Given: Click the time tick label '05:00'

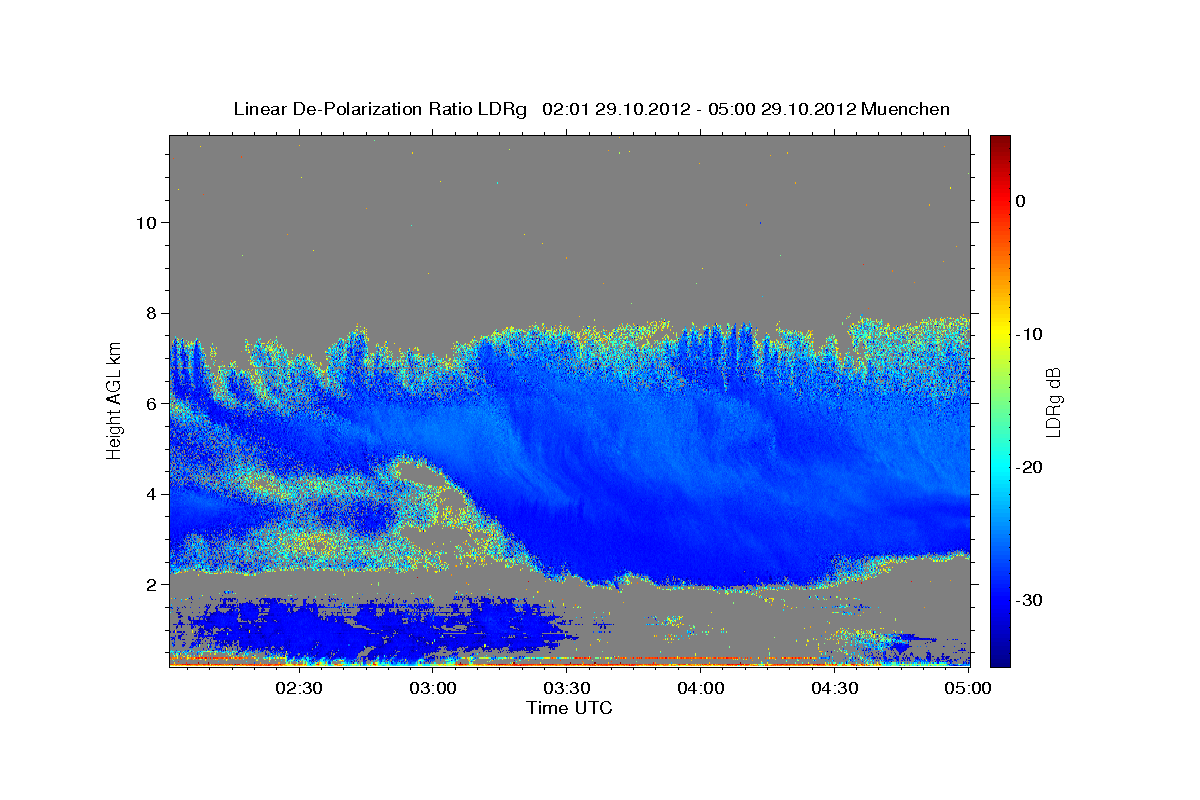Looking at the screenshot, I should point(967,689).
